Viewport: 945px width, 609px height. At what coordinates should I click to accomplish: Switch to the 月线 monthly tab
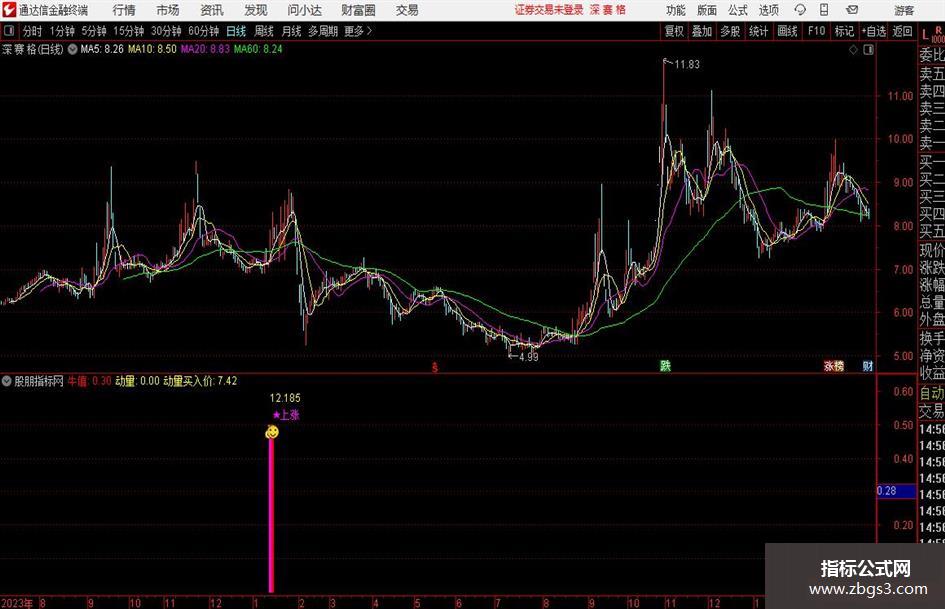click(x=292, y=31)
